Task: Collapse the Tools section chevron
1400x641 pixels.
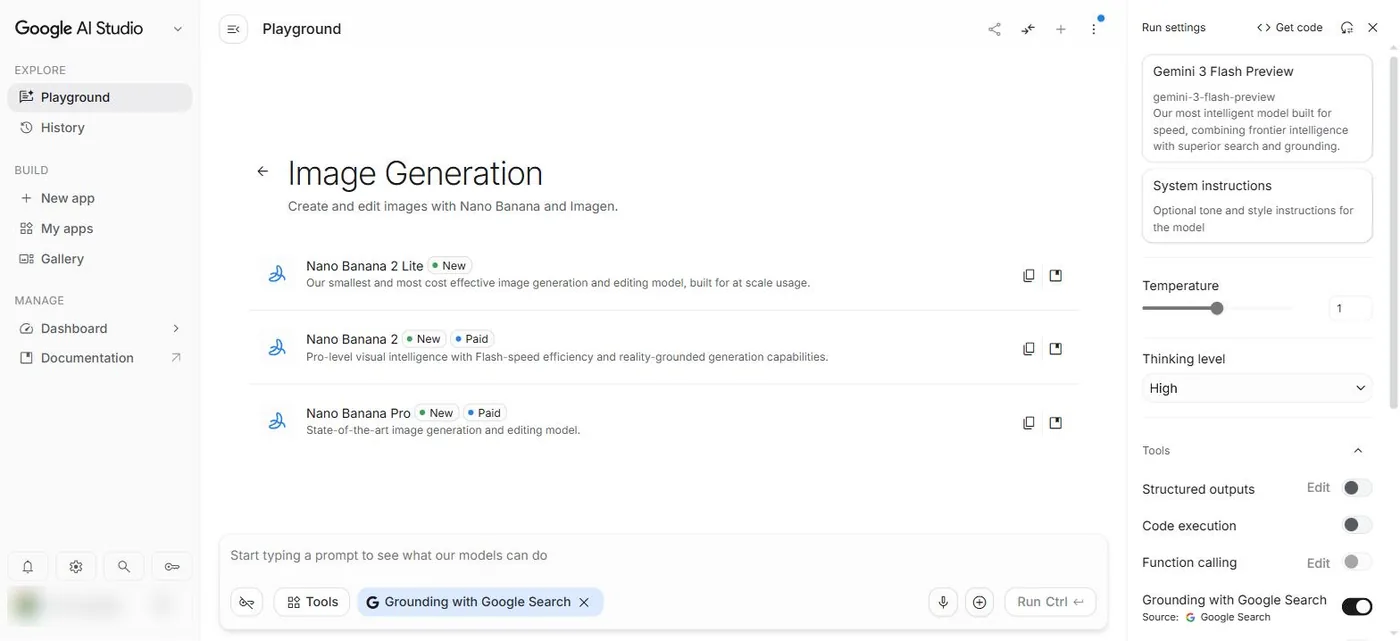Action: pyautogui.click(x=1358, y=451)
